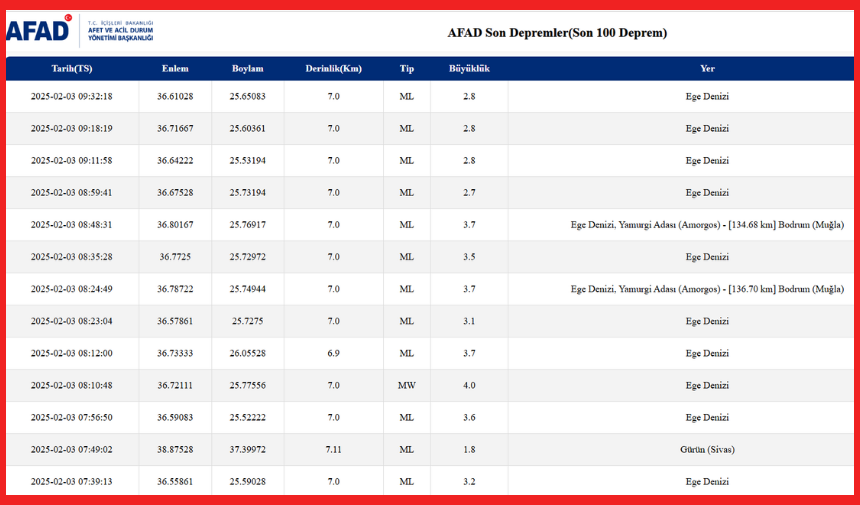The width and height of the screenshot is (860, 505).
Task: Click the Yer column header
Action: tap(707, 69)
